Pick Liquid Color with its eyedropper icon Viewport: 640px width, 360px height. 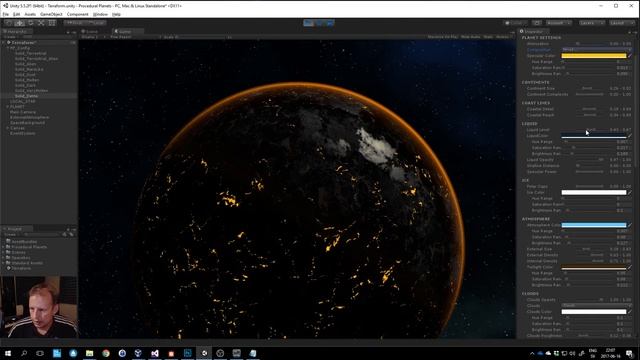[630, 136]
